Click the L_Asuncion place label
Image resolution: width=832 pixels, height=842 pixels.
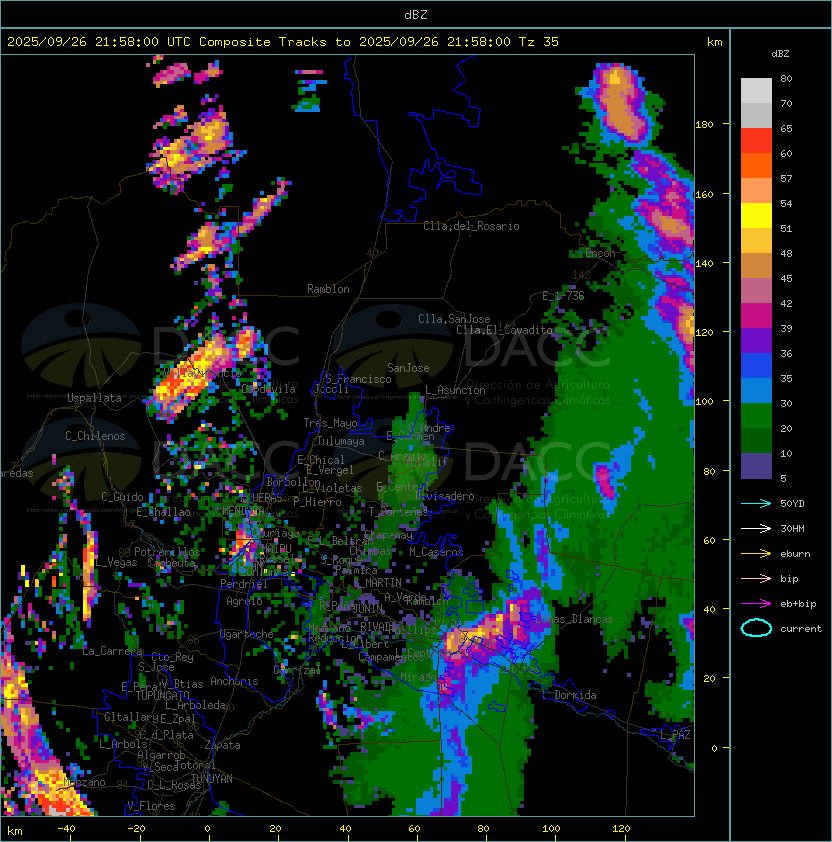pyautogui.click(x=455, y=390)
